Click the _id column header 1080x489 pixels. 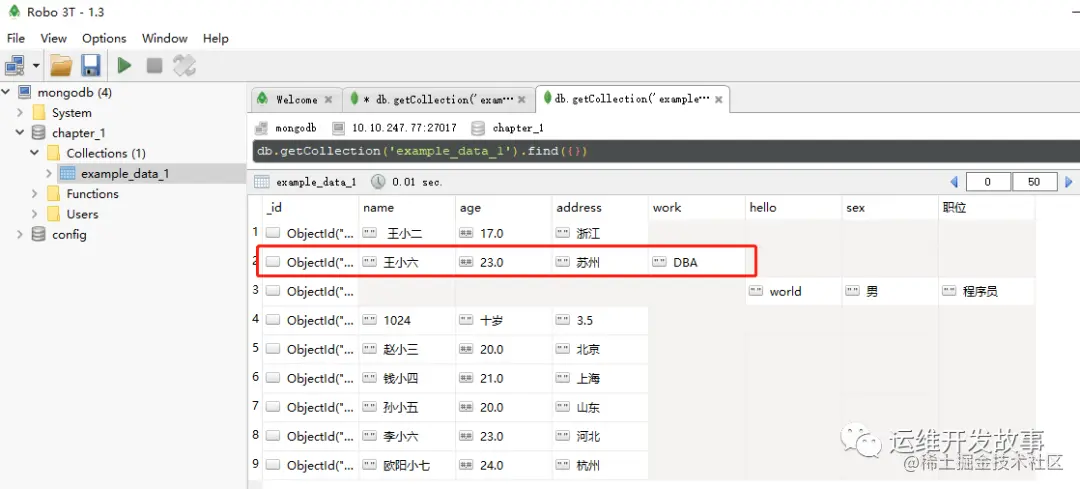tap(310, 207)
